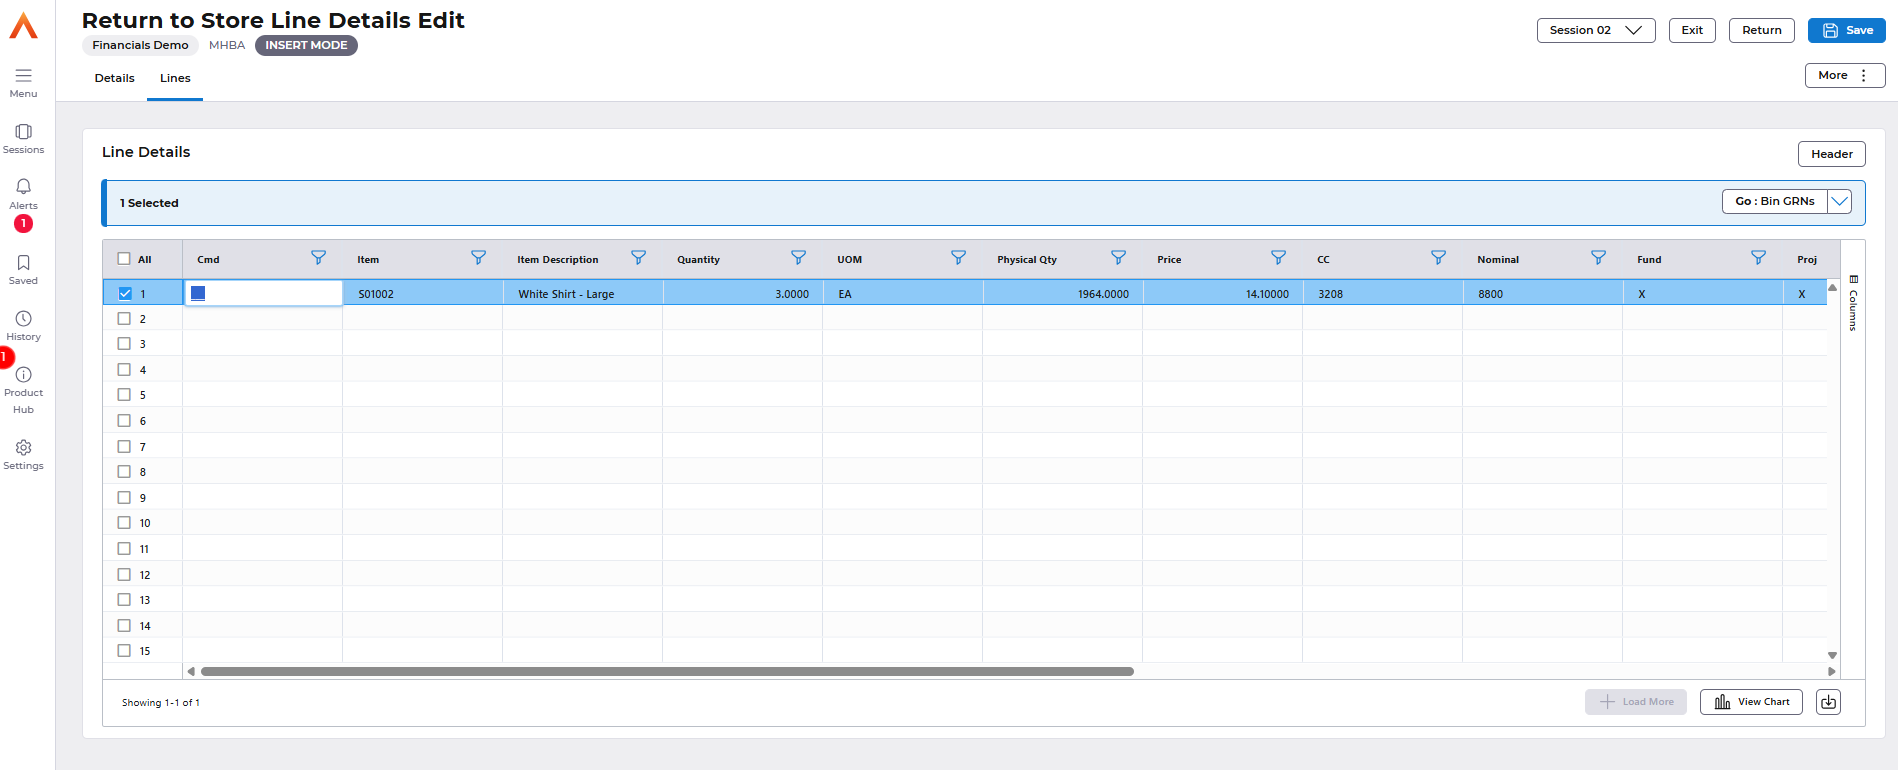Image resolution: width=1898 pixels, height=770 pixels.
Task: Switch to the Lines tab
Action: (175, 78)
